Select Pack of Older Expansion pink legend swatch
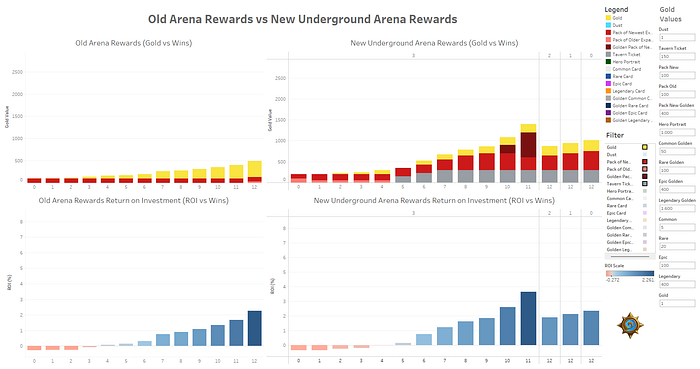Screen dimensions: 700x369 pyautogui.click(x=608, y=40)
